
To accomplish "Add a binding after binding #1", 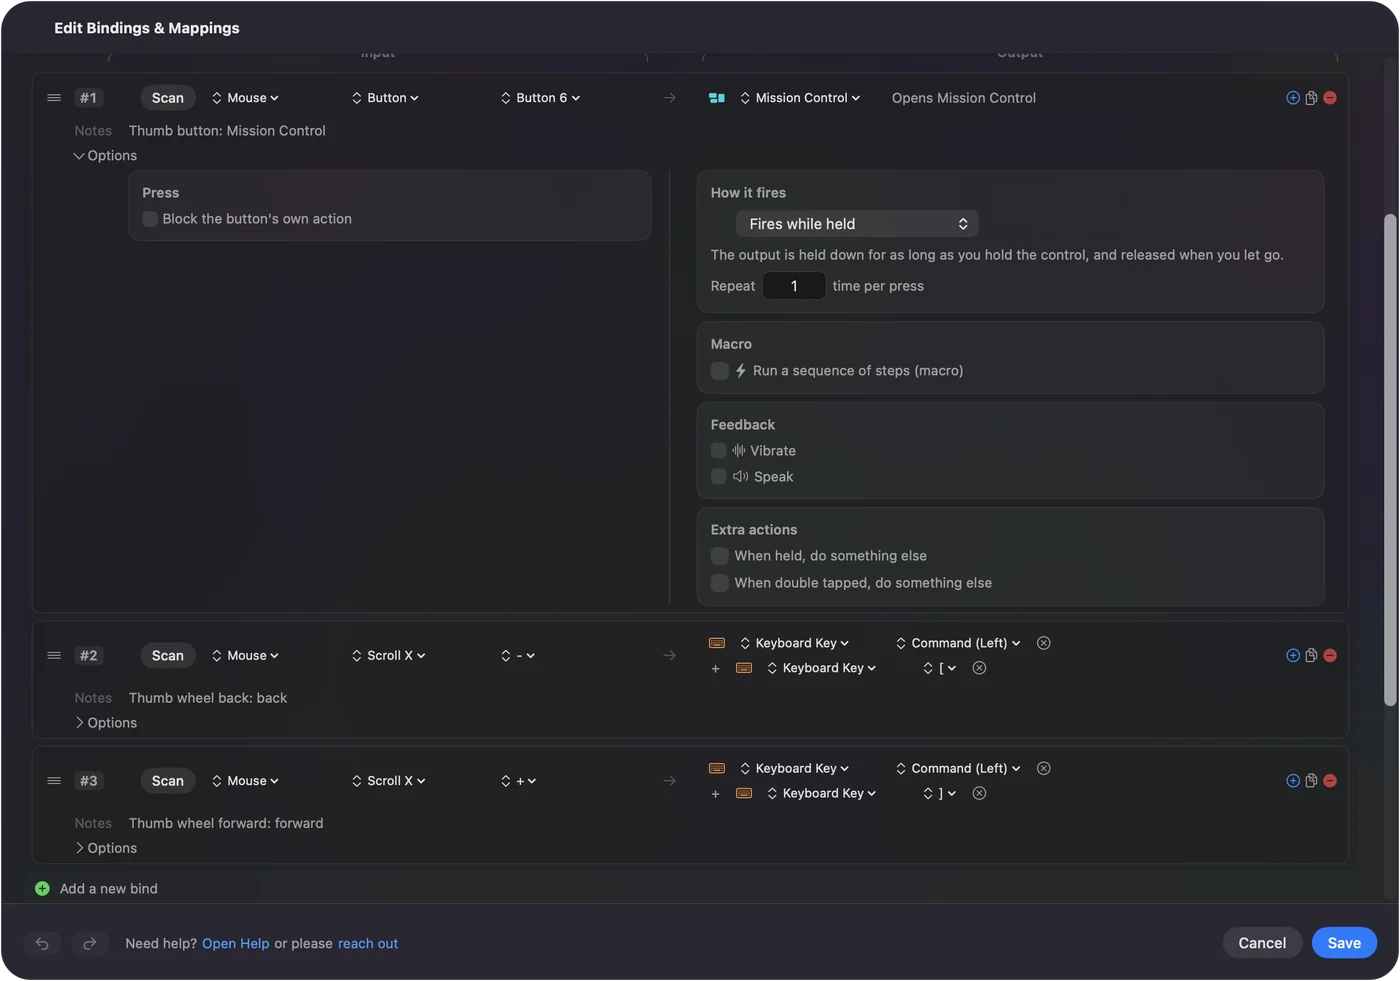I will click(x=1293, y=98).
